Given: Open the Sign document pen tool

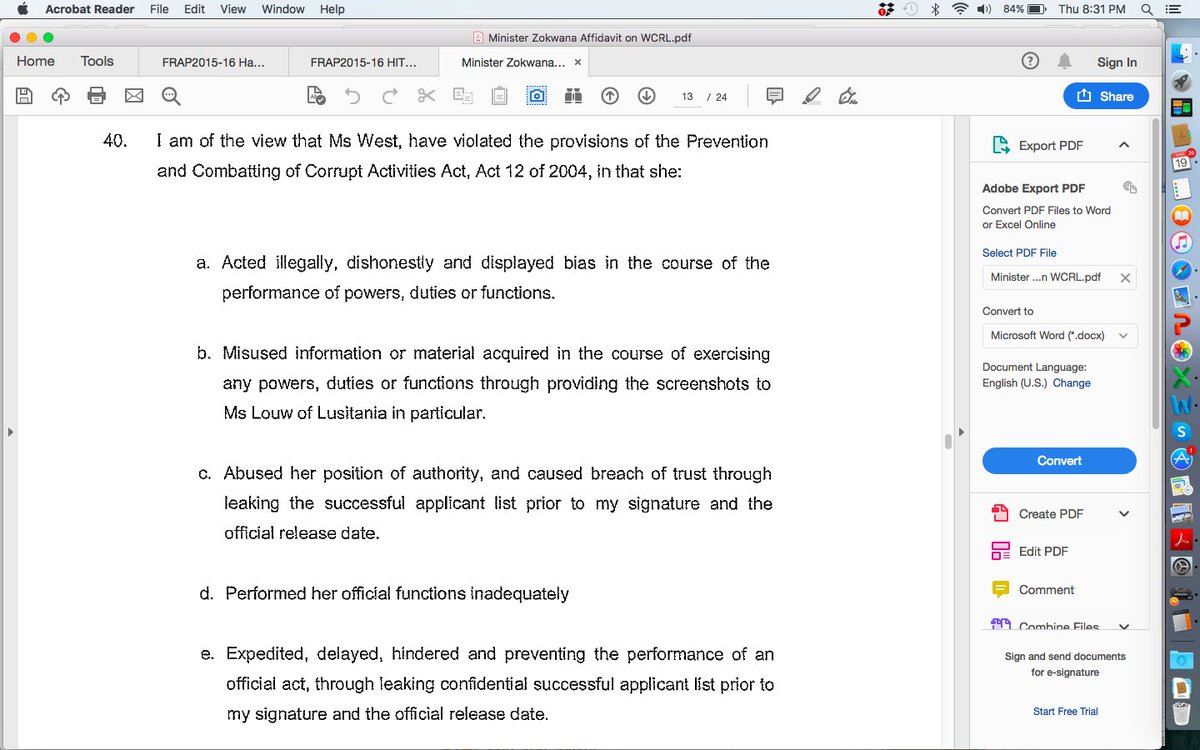Looking at the screenshot, I should tap(848, 96).
